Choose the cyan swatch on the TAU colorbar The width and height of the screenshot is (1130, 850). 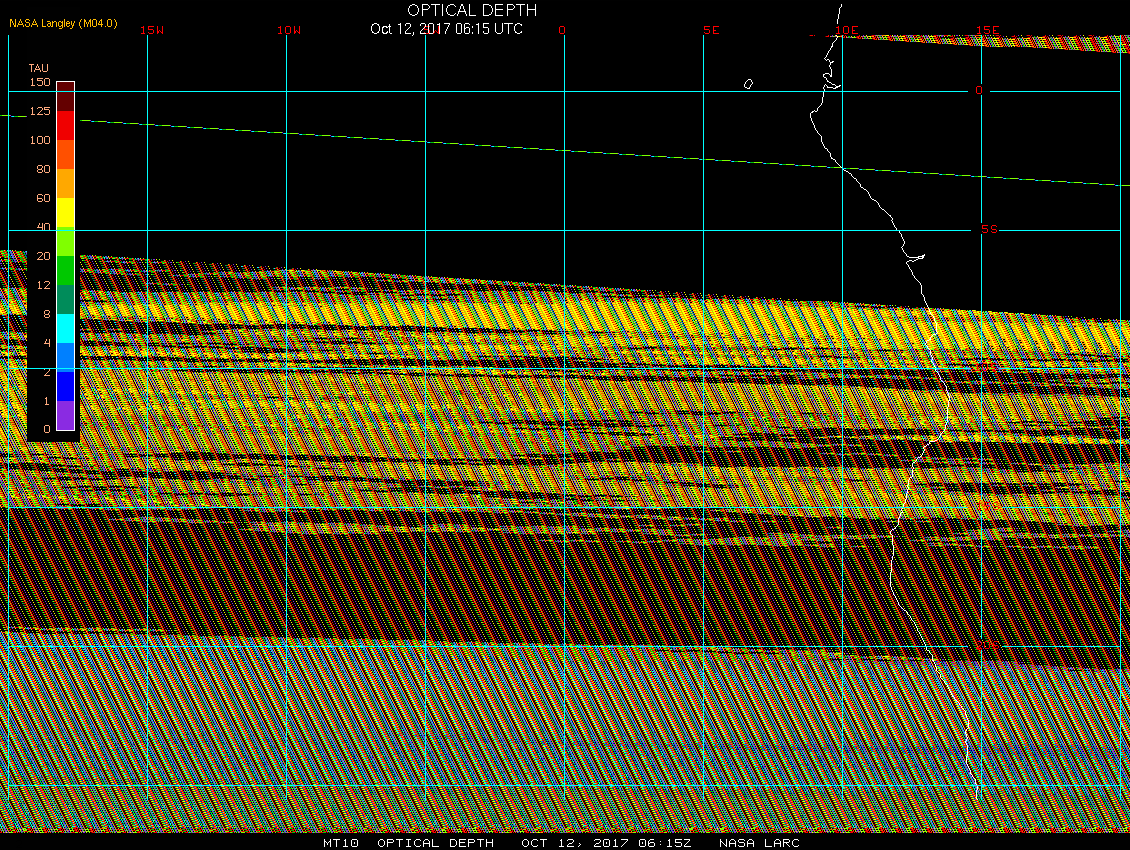tap(65, 328)
